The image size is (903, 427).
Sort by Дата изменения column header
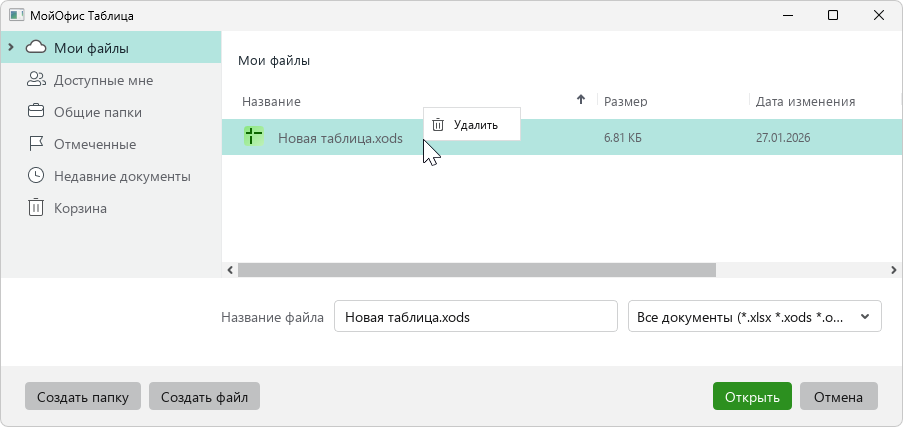(805, 101)
